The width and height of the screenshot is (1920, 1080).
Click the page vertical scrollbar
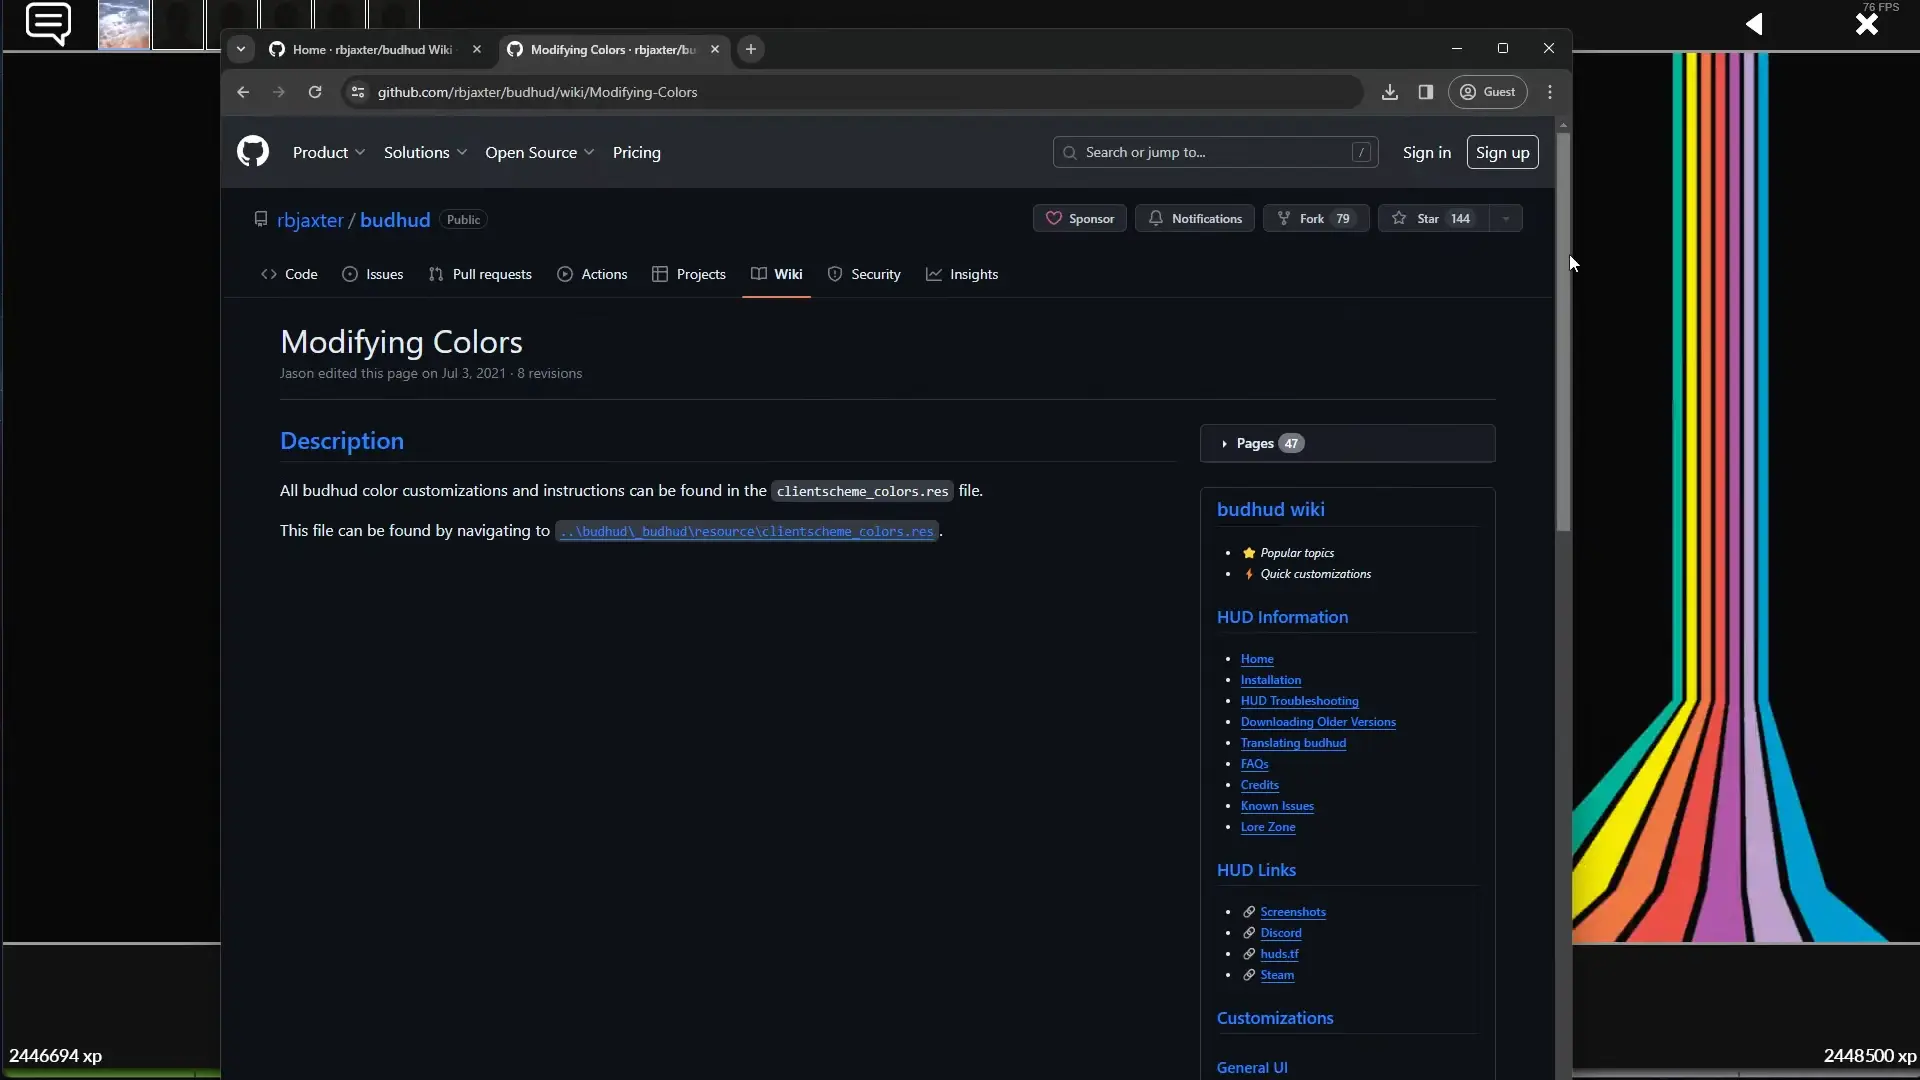1563,330
